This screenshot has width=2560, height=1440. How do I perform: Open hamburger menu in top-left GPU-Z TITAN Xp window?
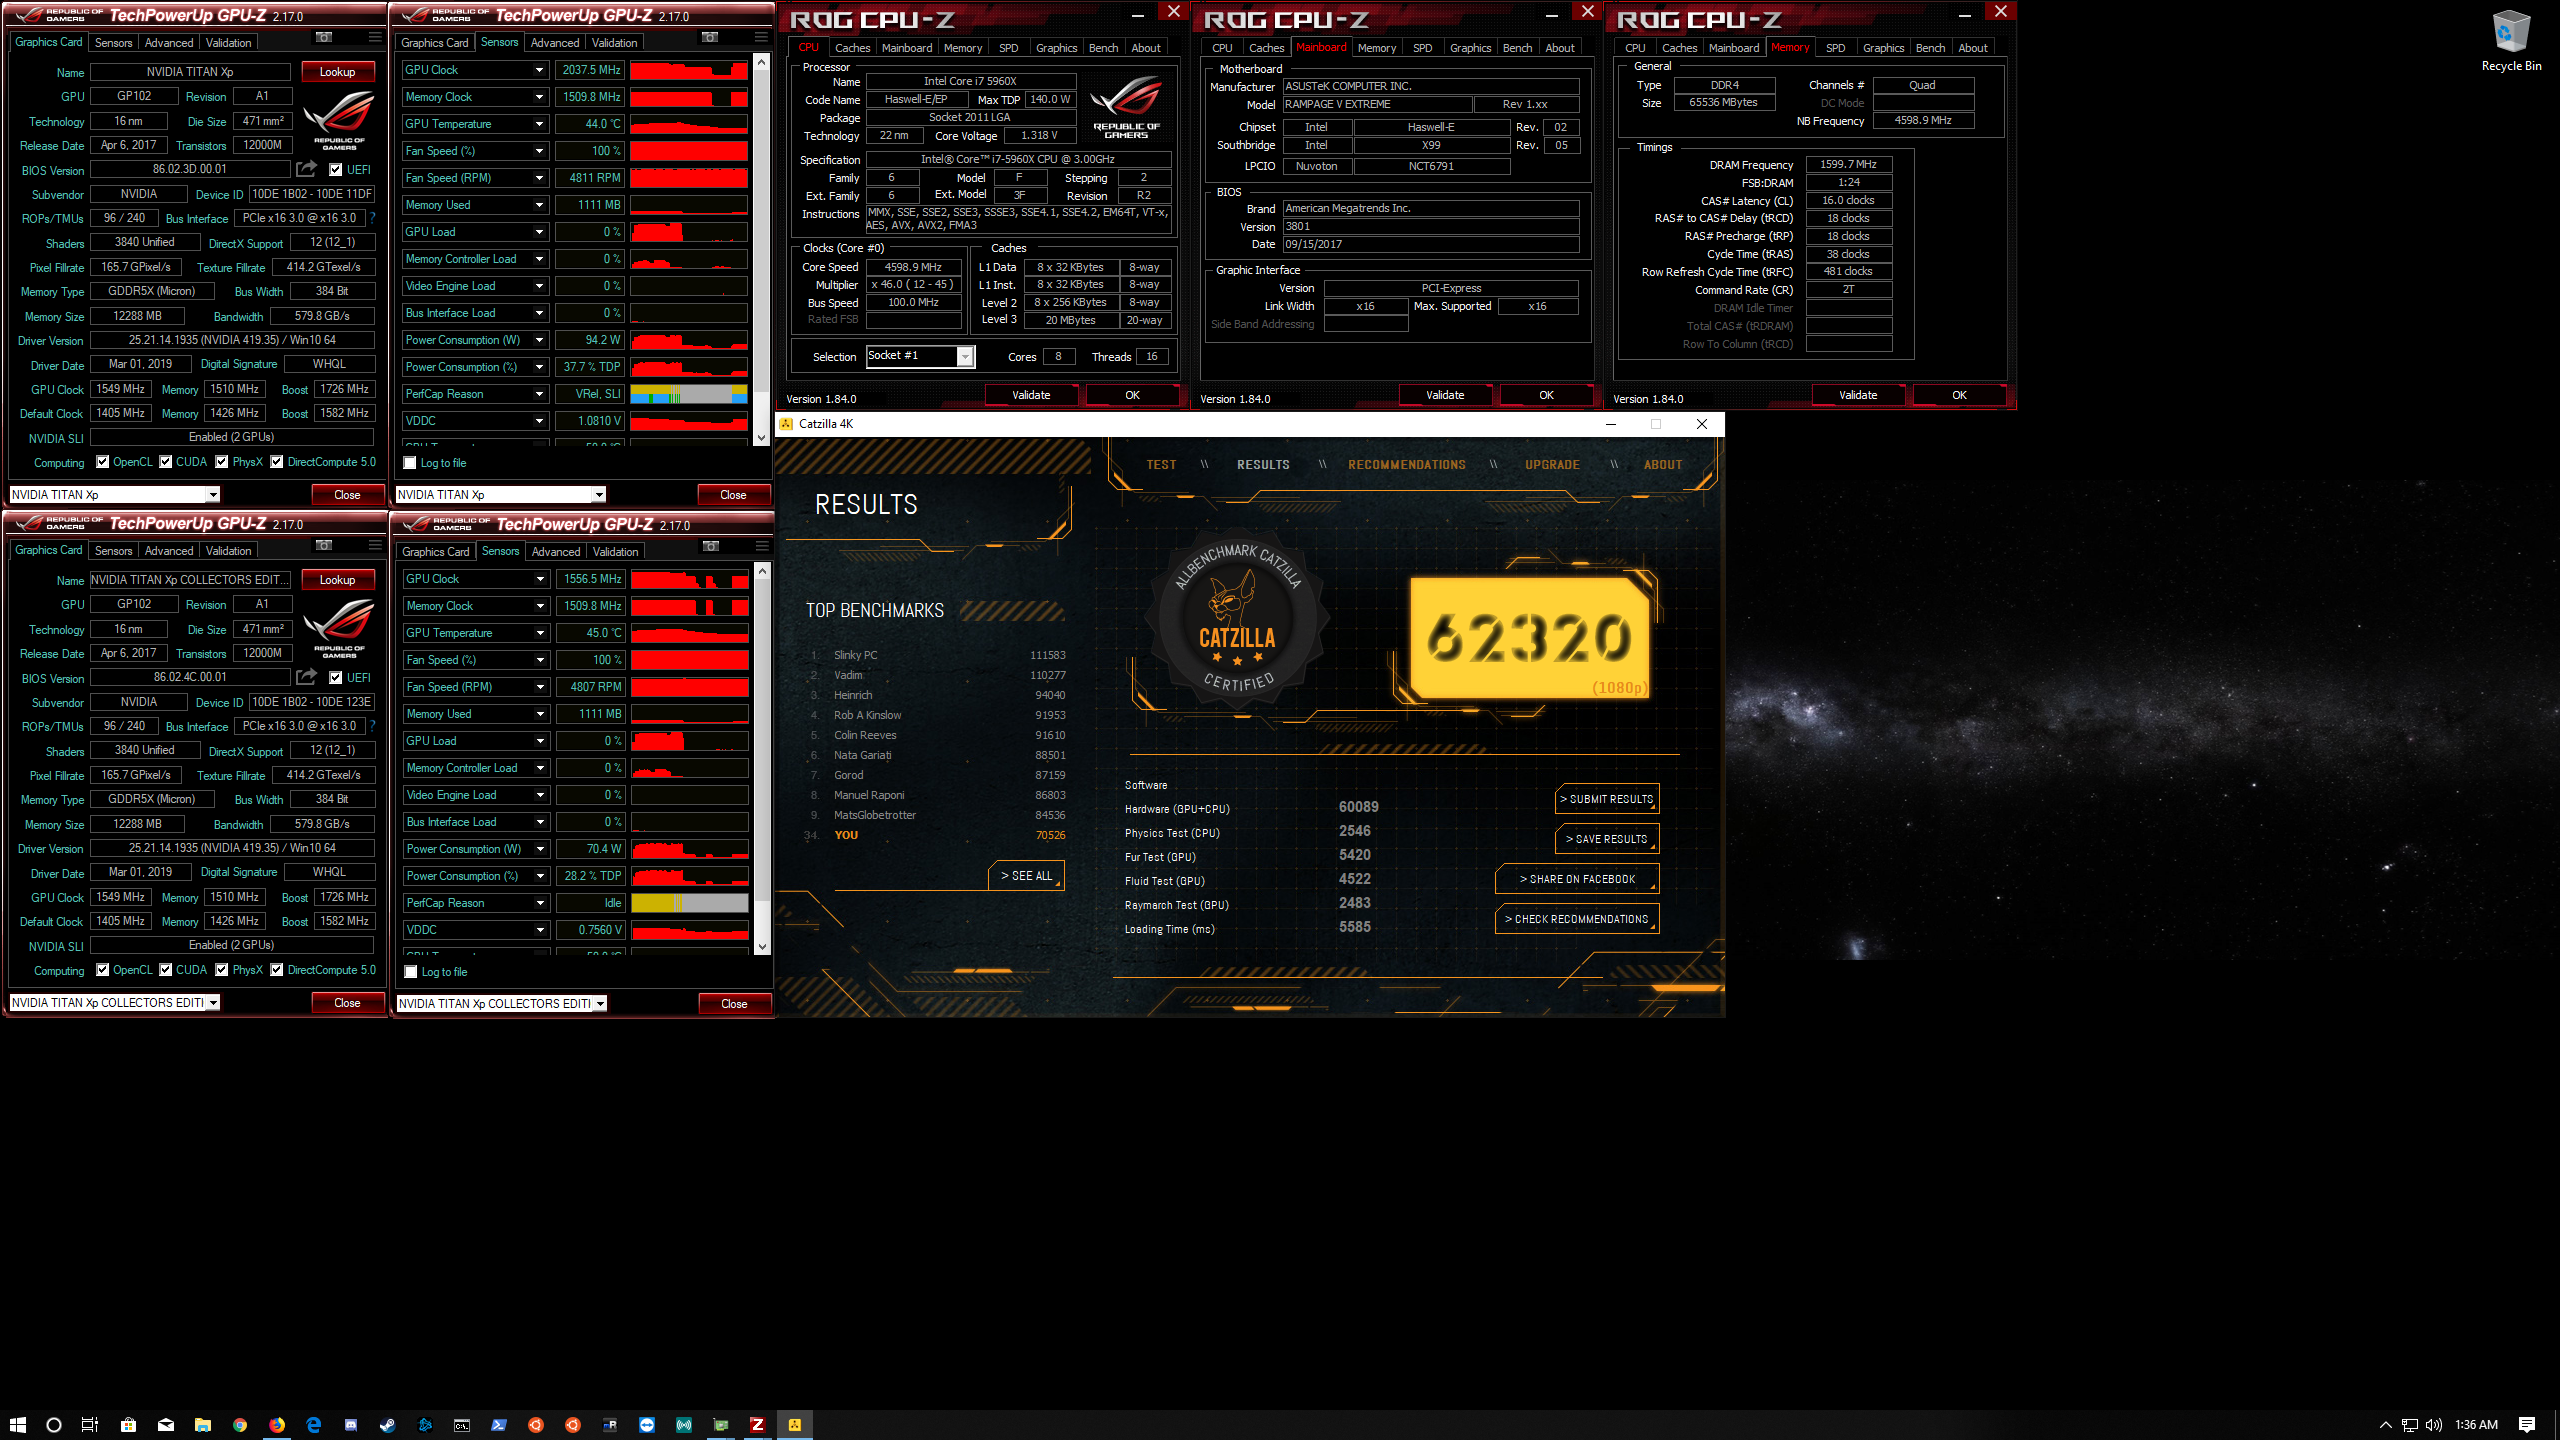(x=375, y=38)
